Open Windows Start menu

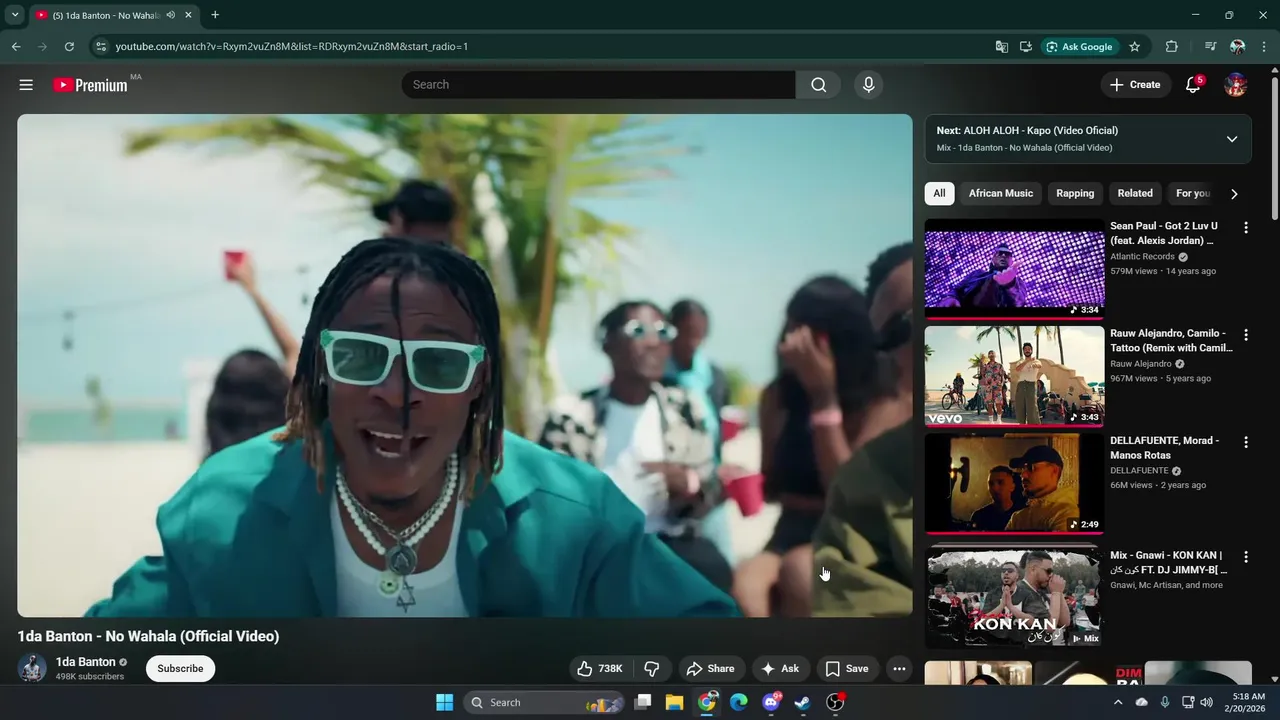[445, 702]
